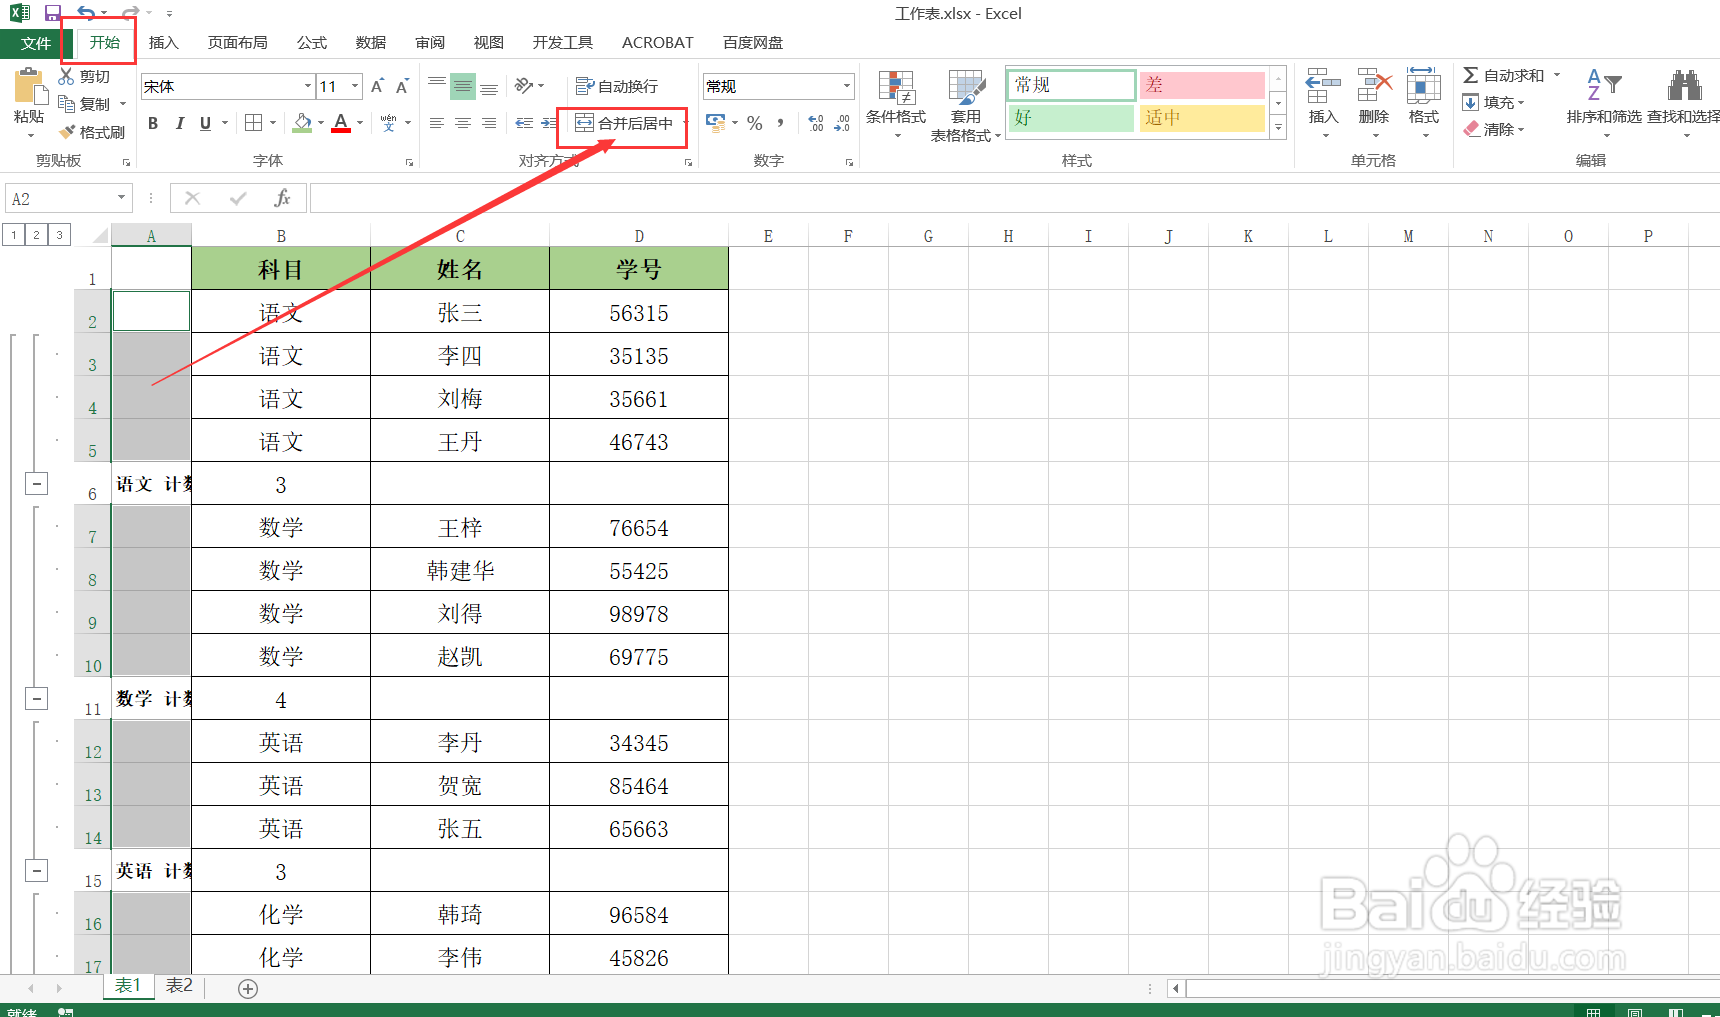Toggle Bold formatting
This screenshot has width=1720, height=1017.
tap(153, 123)
